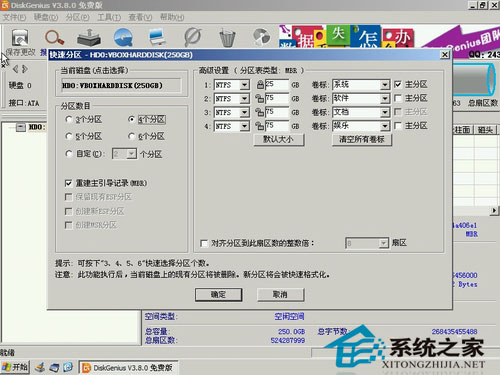Open the custom partition count dropdown

pos(132,154)
